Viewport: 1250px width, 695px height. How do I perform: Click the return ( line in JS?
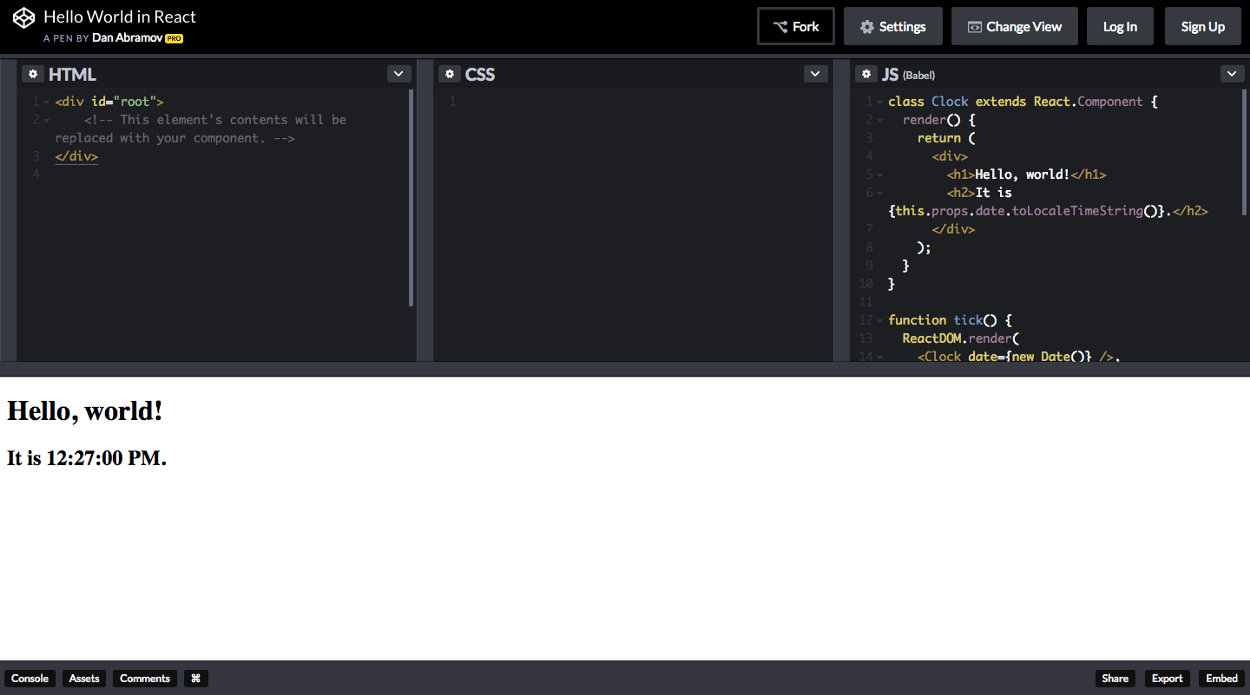(946, 138)
